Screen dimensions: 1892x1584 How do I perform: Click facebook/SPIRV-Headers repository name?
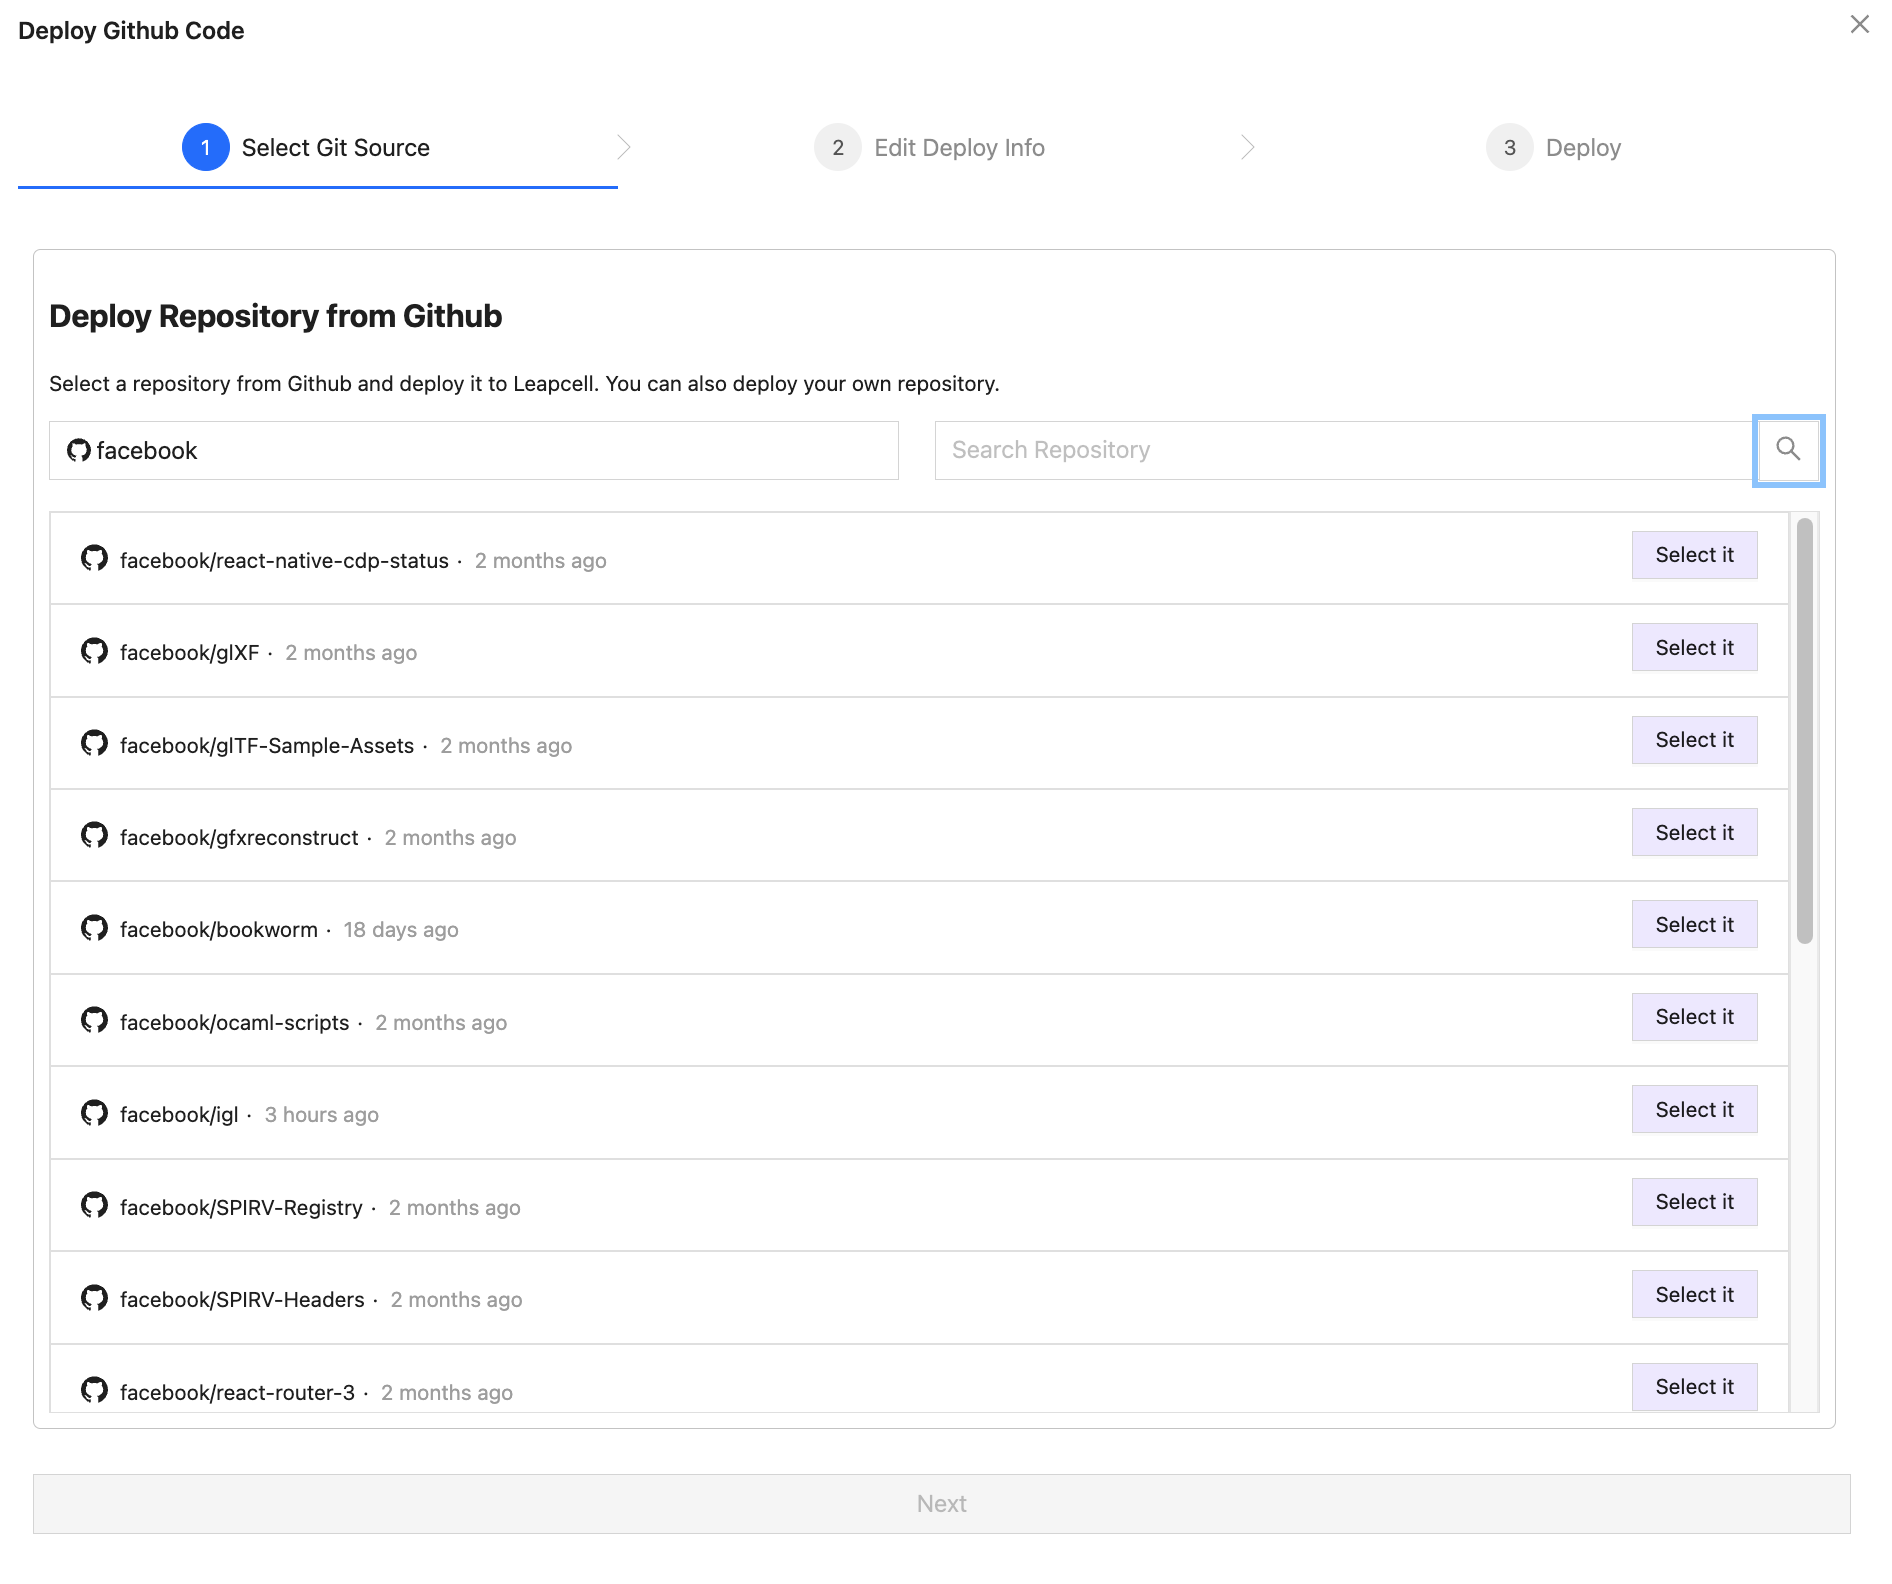[x=242, y=1300]
